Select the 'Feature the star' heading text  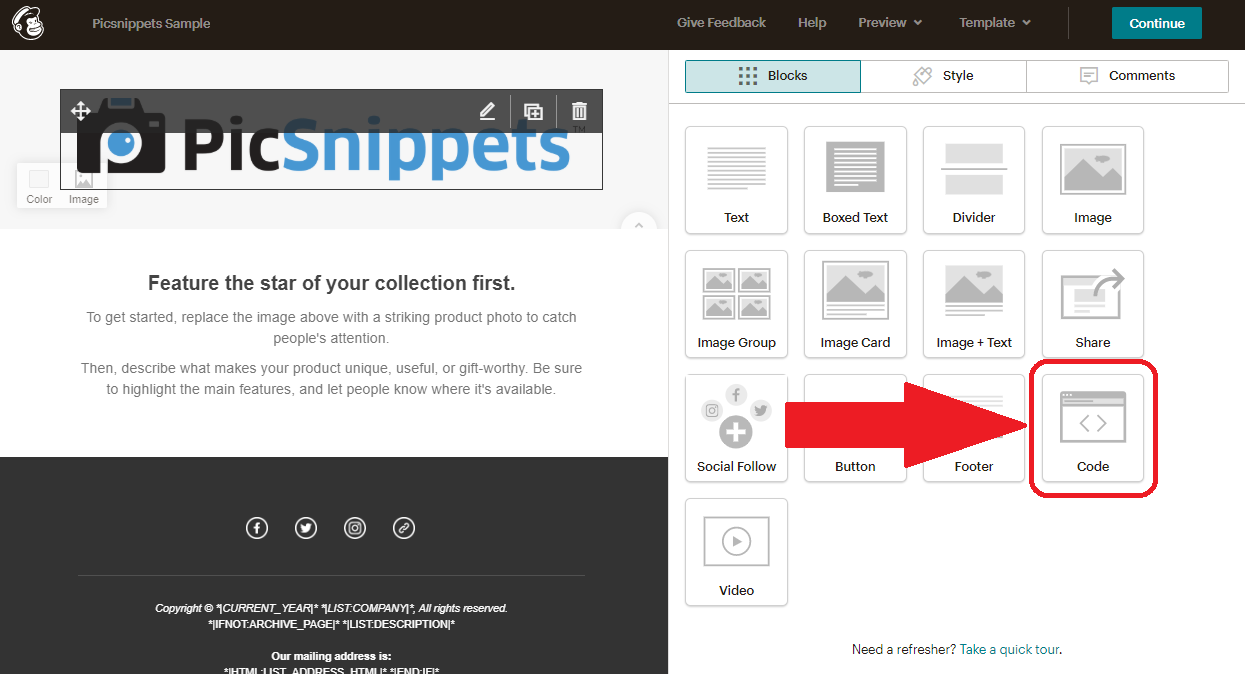331,283
